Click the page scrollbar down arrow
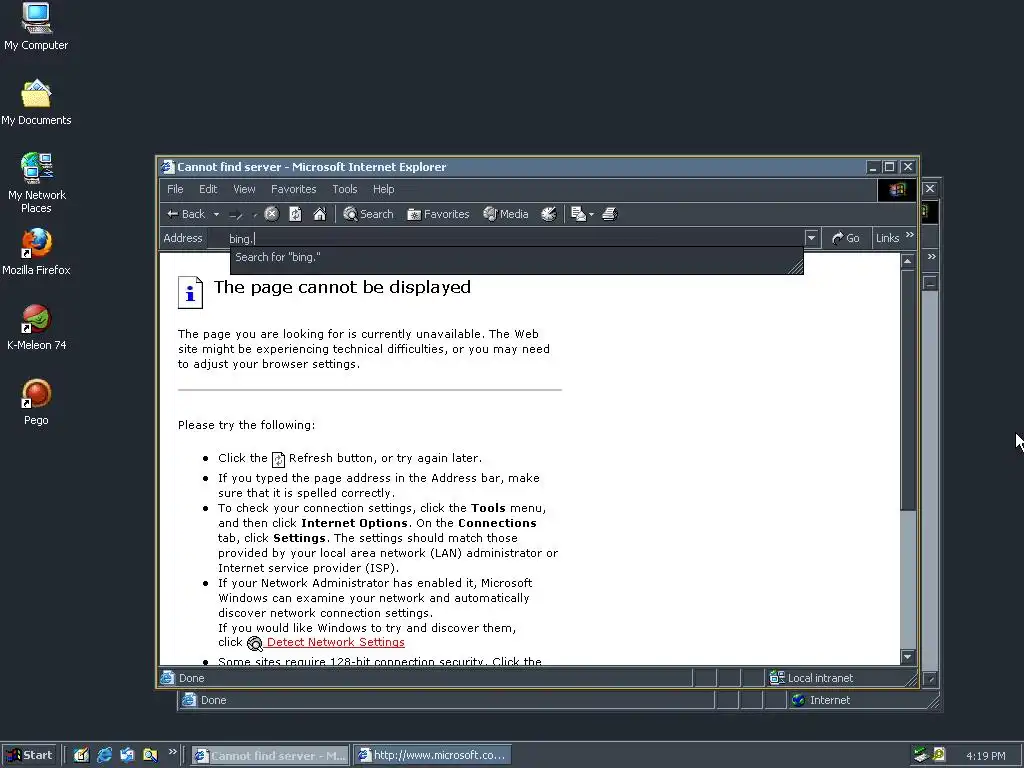1024x768 pixels. pos(907,657)
